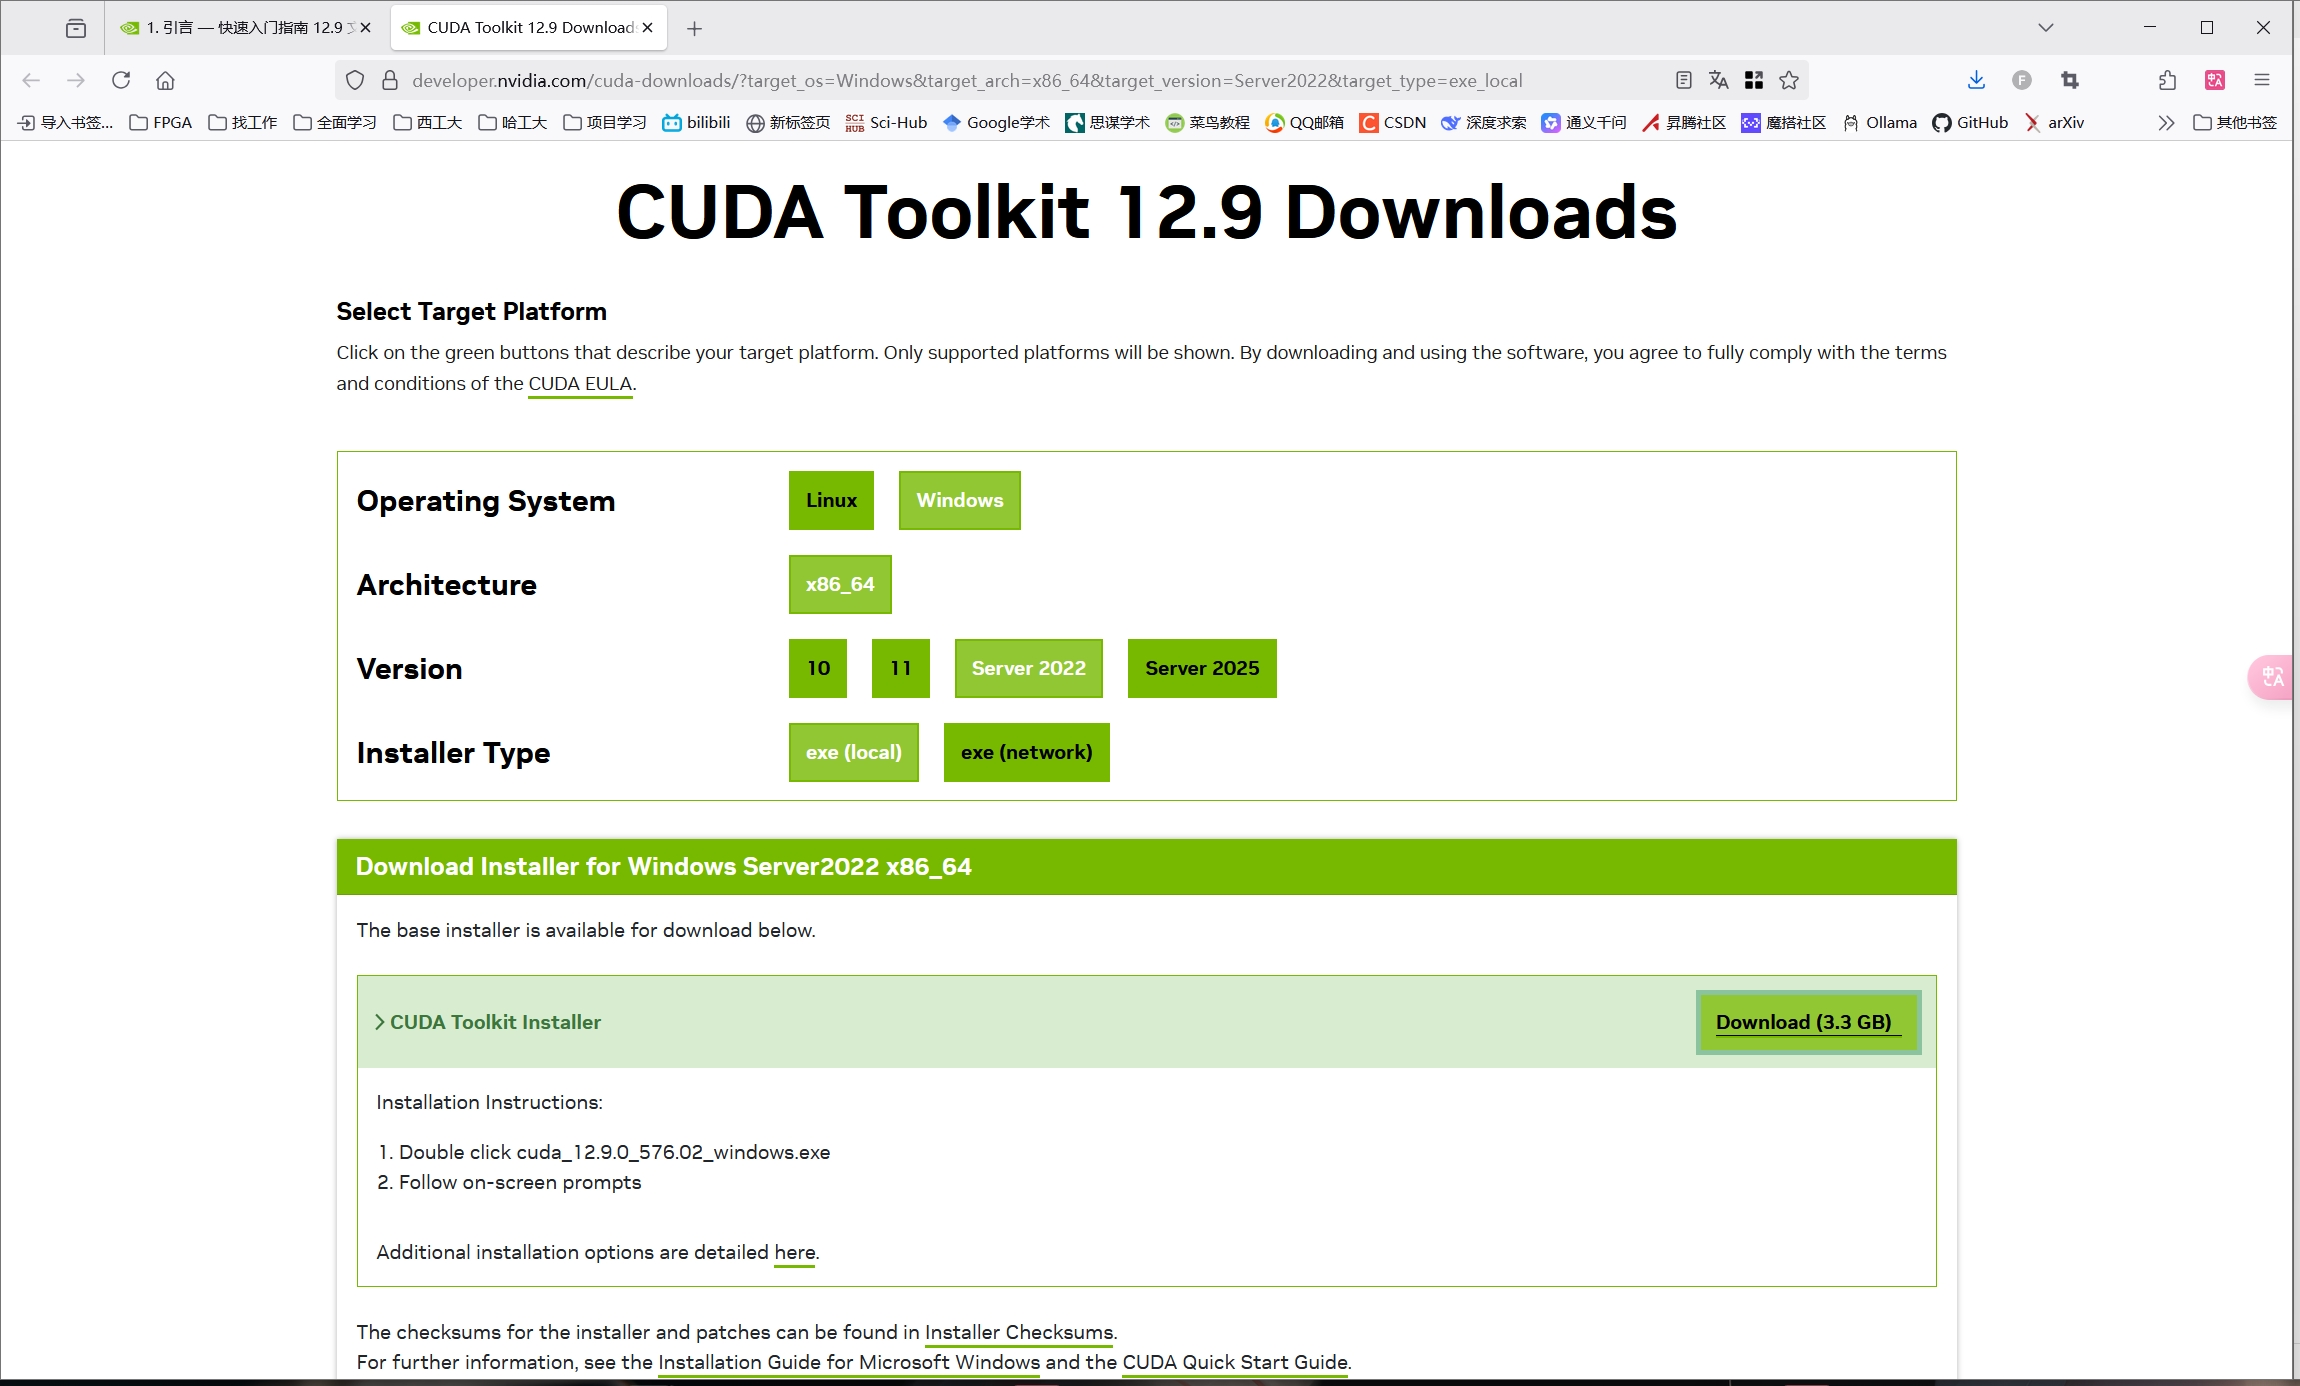Open the bilibili bookmark
Image resolution: width=2300 pixels, height=1386 pixels.
click(696, 123)
